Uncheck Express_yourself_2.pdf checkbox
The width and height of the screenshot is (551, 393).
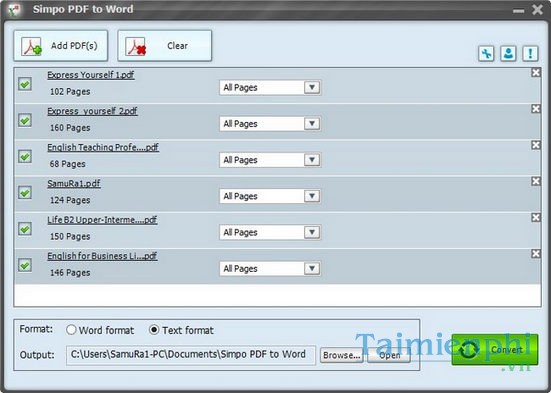tap(25, 120)
